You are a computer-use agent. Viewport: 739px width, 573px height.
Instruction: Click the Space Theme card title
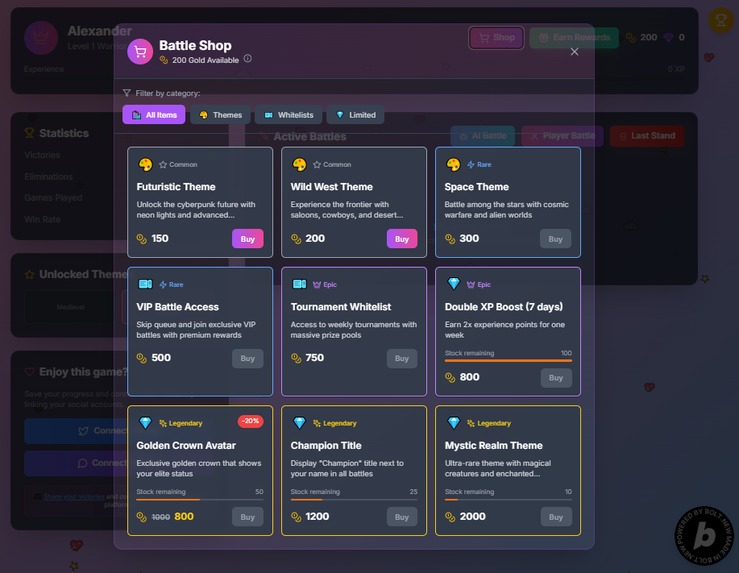pyautogui.click(x=476, y=187)
